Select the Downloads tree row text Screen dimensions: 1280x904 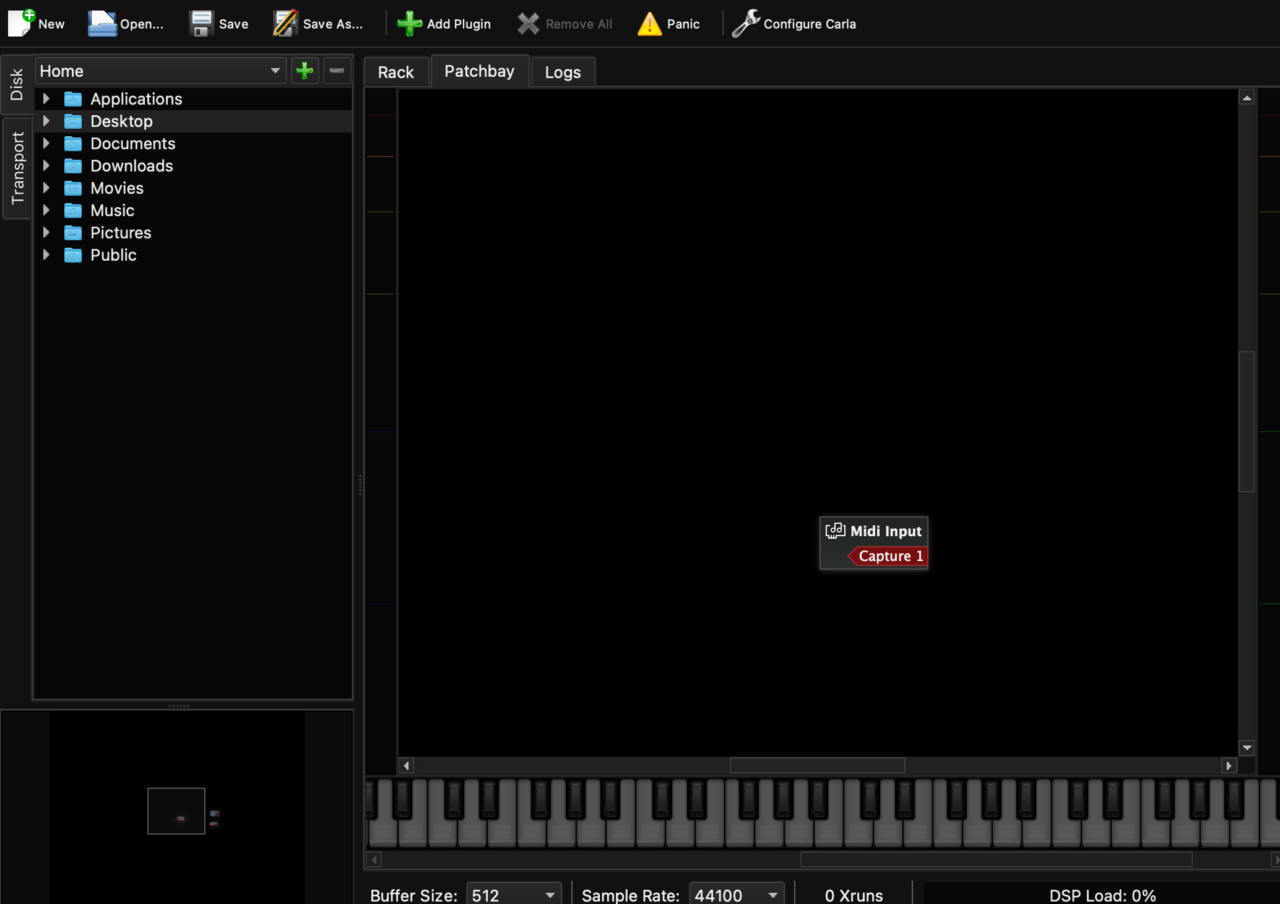(132, 166)
